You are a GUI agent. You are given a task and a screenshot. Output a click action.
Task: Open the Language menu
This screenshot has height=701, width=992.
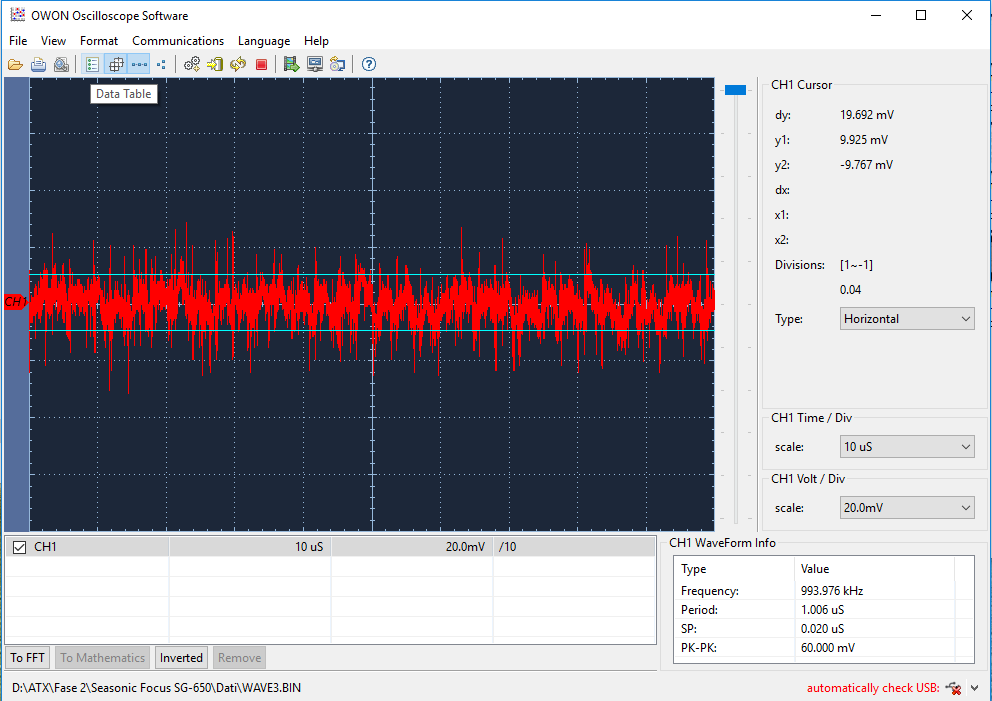tap(264, 40)
